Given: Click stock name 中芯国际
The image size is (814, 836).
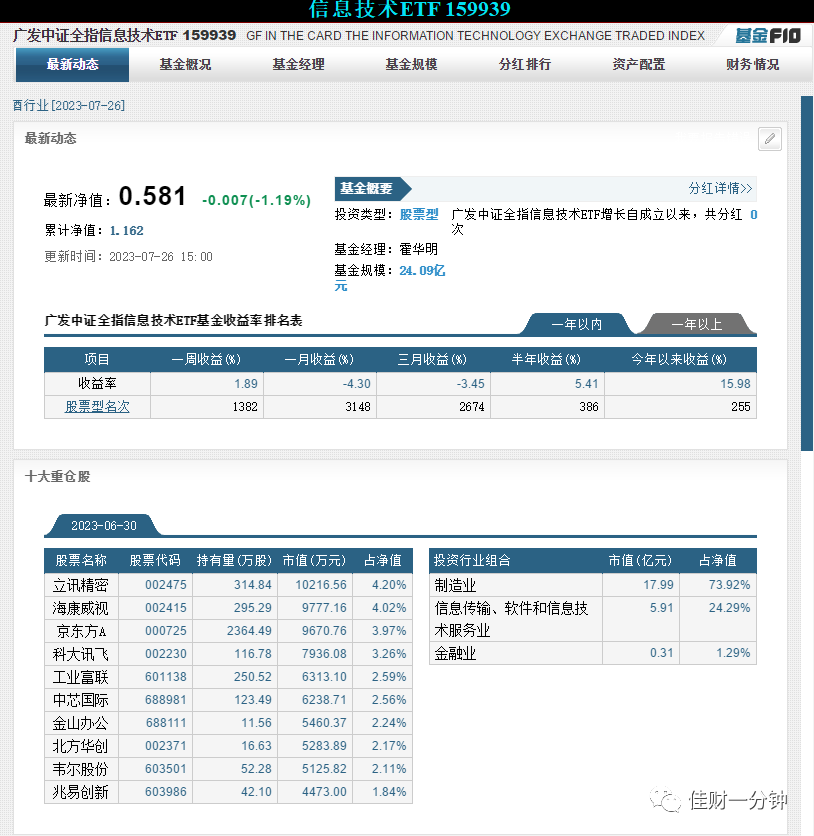Looking at the screenshot, I should (x=81, y=700).
